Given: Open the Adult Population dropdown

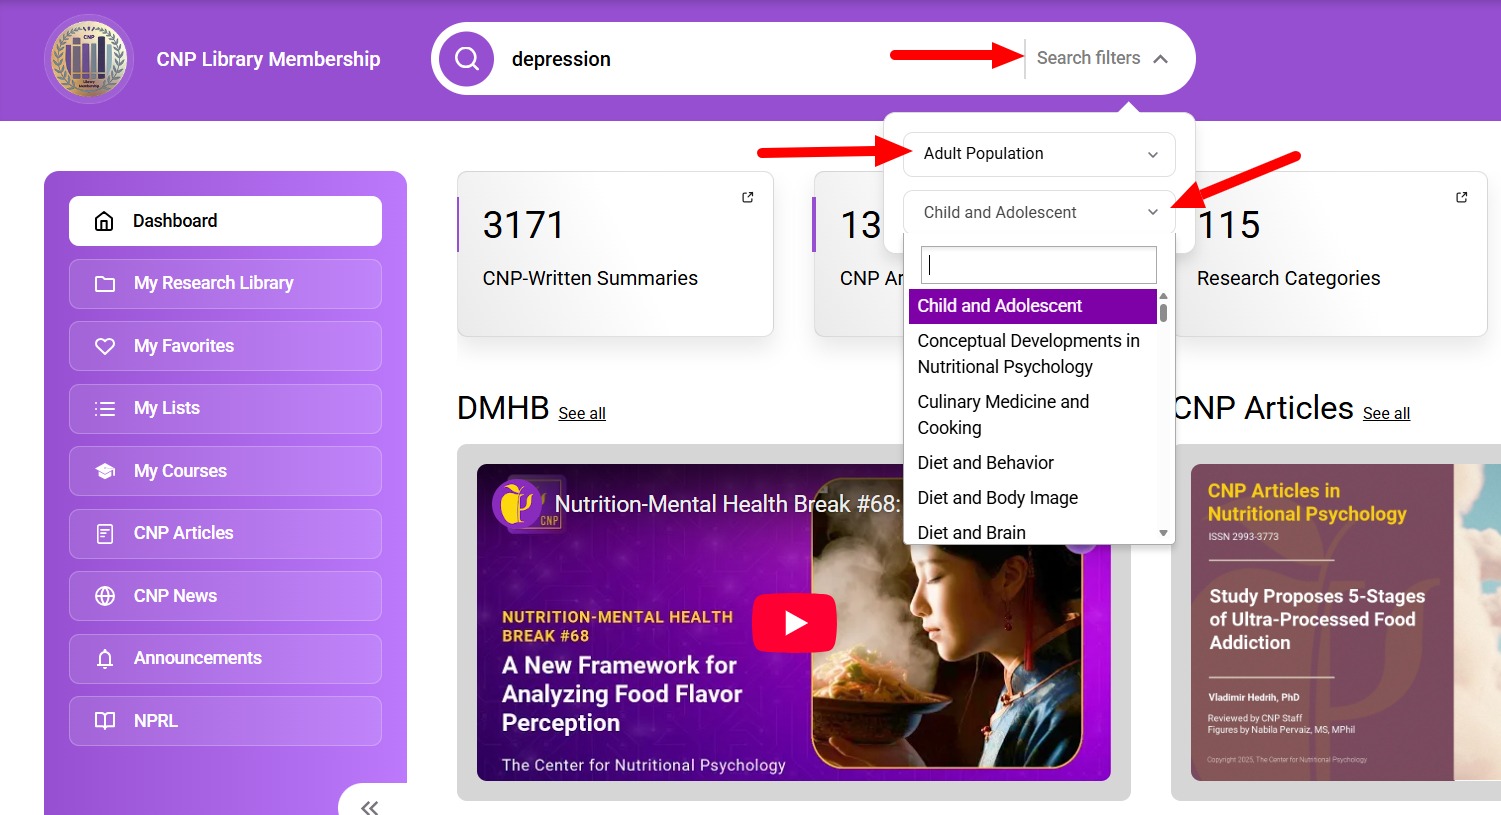Looking at the screenshot, I should tap(1038, 154).
